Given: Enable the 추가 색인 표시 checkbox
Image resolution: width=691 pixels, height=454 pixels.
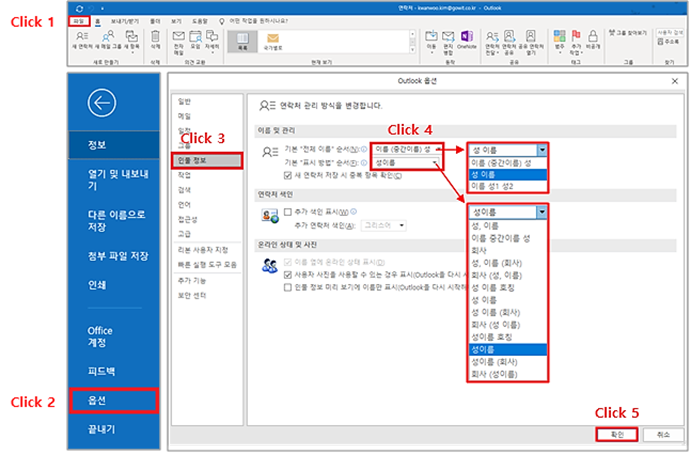Looking at the screenshot, I should [288, 212].
